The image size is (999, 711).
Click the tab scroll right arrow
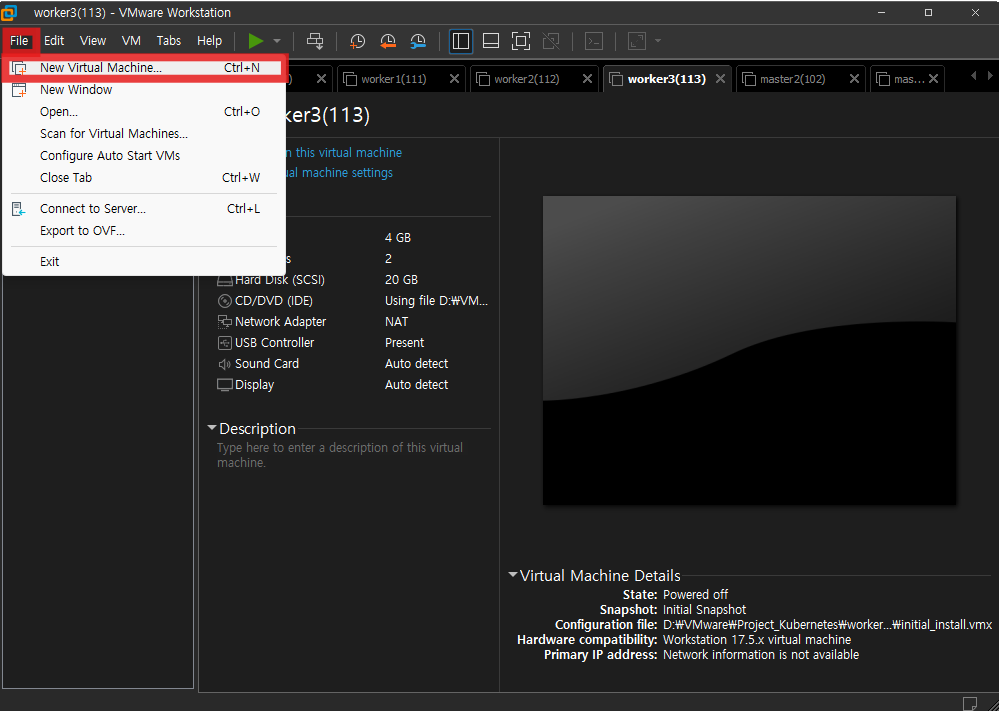click(x=990, y=76)
